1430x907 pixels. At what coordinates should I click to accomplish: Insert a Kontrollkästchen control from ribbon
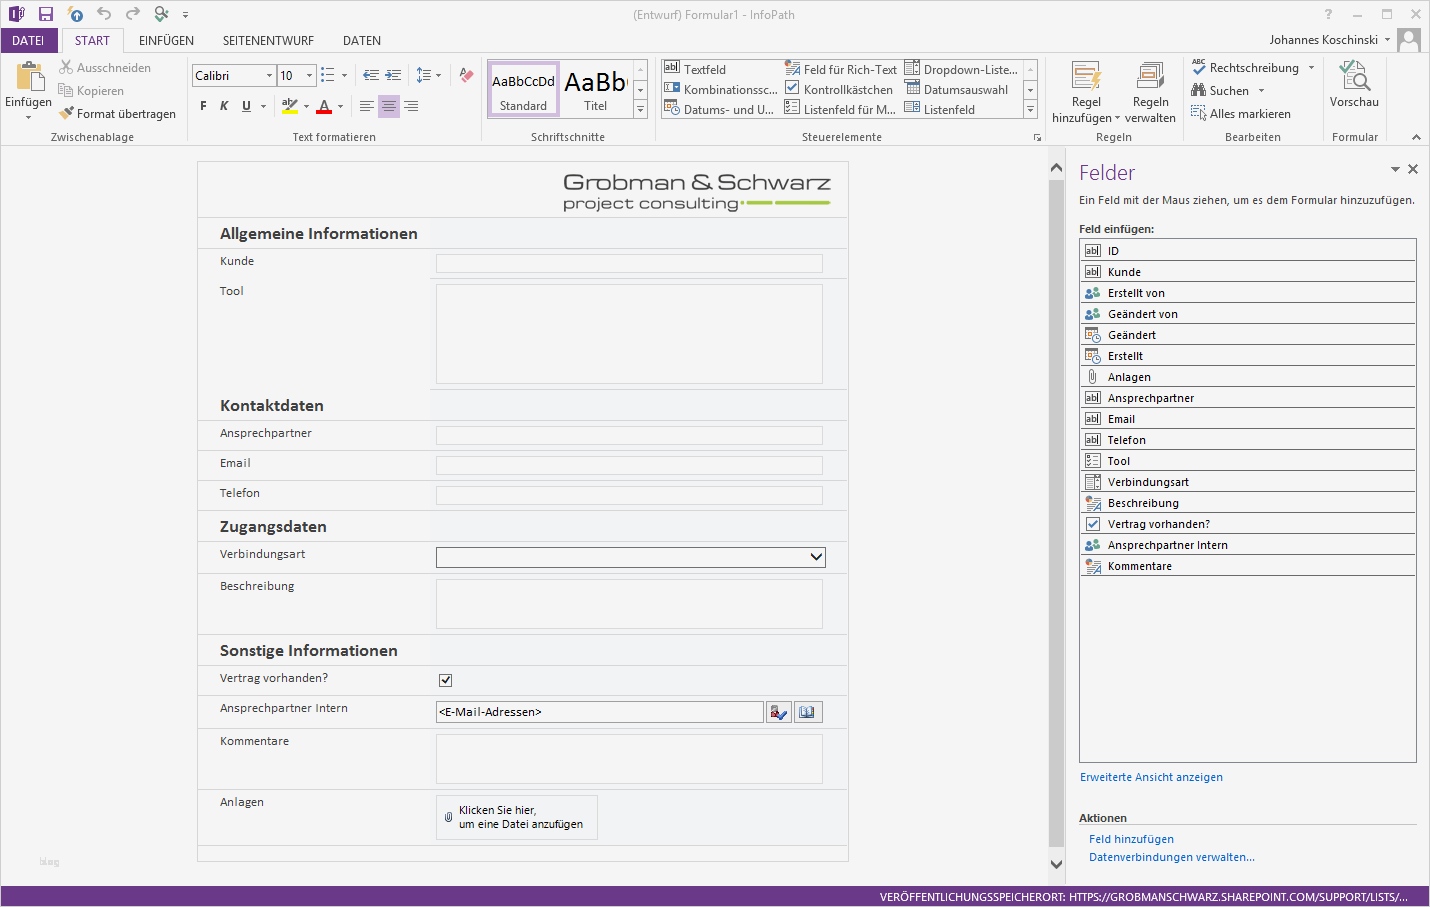pos(839,90)
